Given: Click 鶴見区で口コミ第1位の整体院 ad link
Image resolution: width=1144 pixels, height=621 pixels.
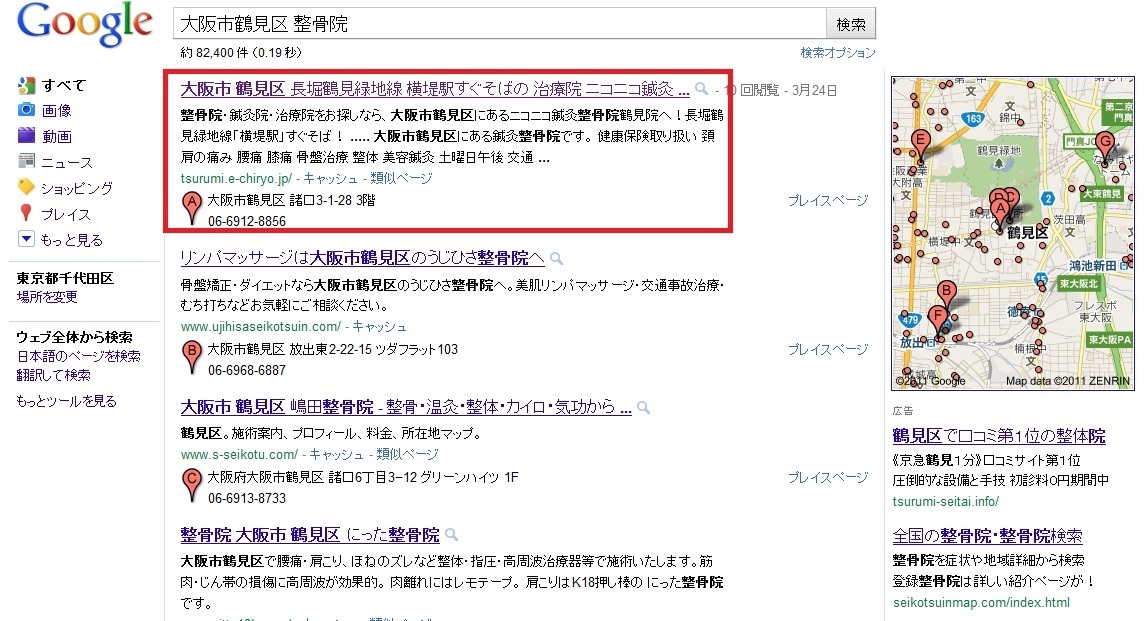Looking at the screenshot, I should [x=999, y=436].
